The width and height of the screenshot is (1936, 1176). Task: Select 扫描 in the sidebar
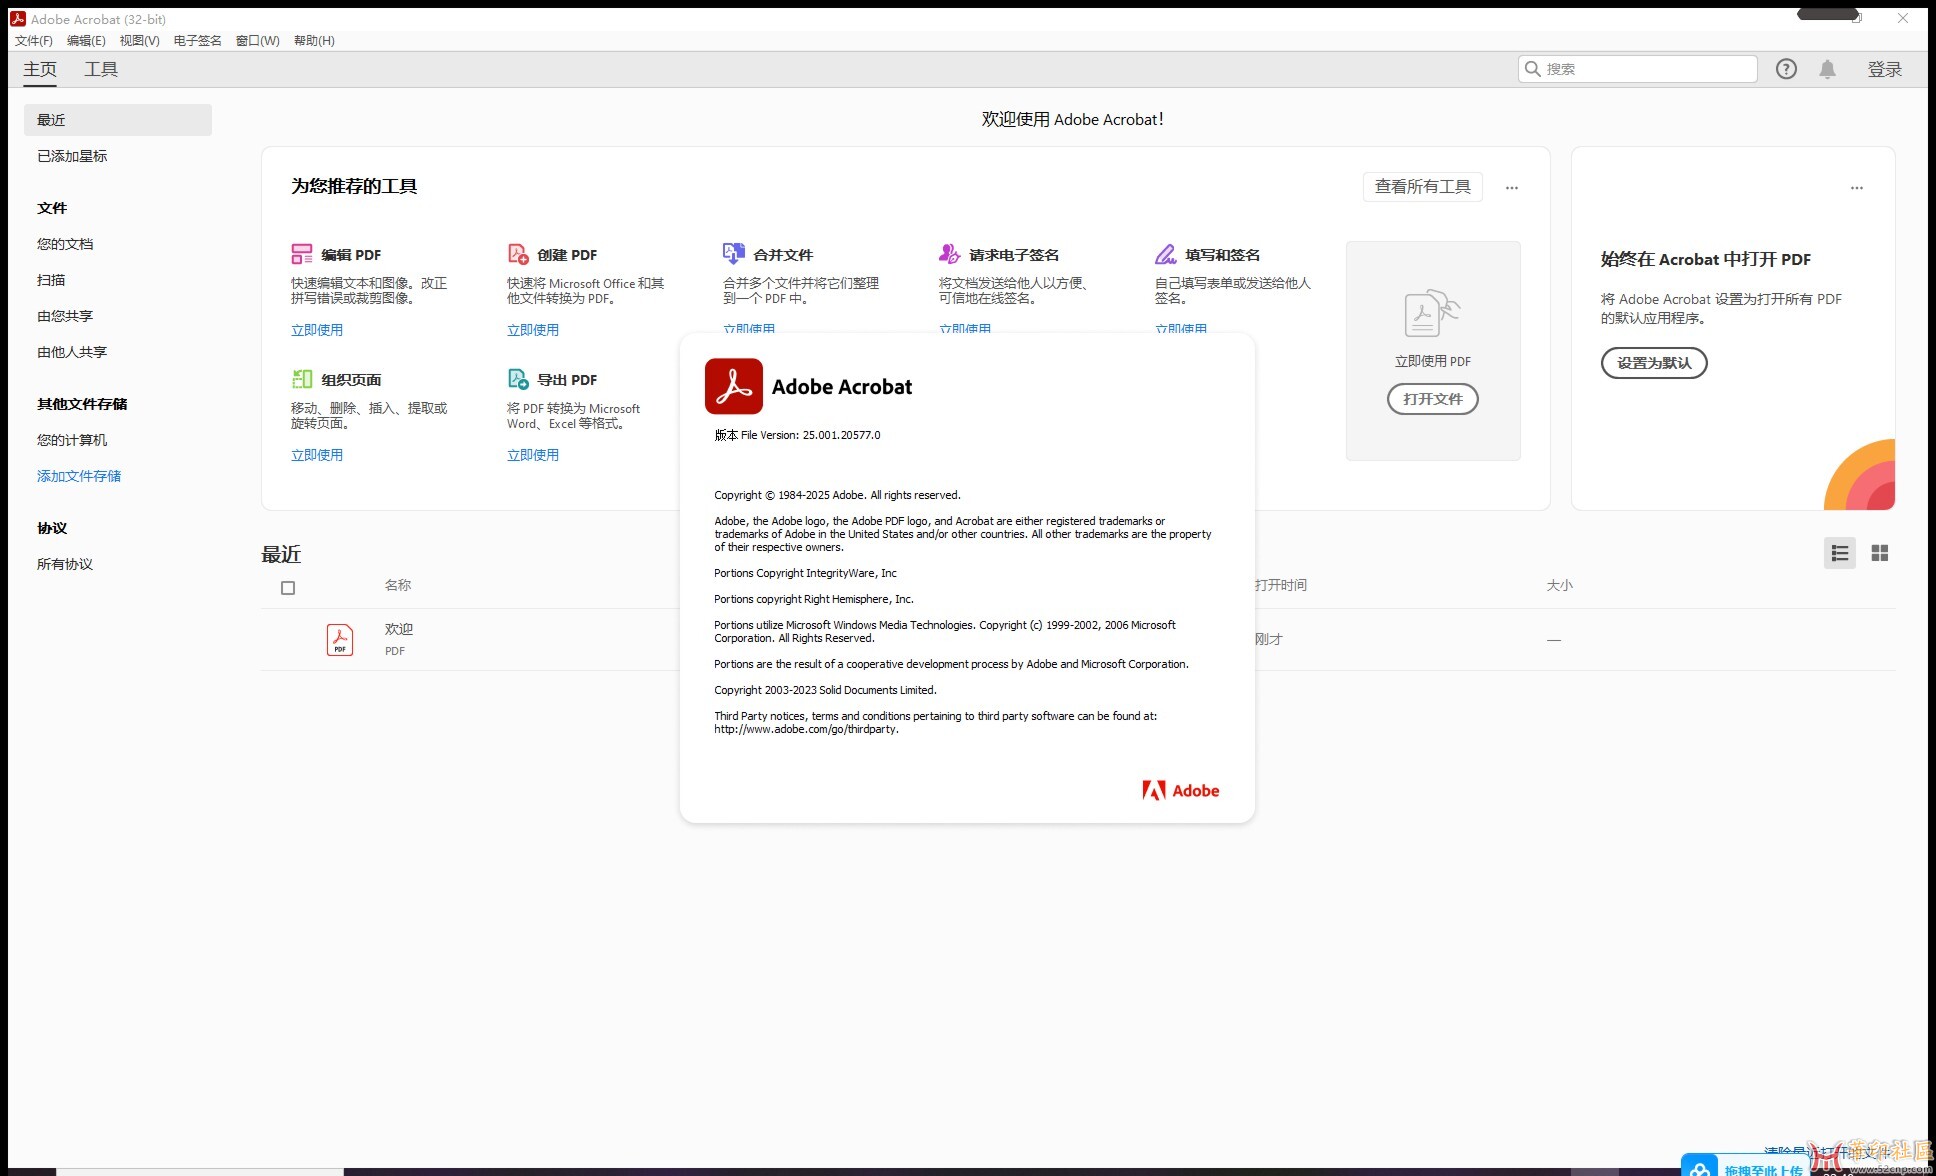click(x=51, y=280)
